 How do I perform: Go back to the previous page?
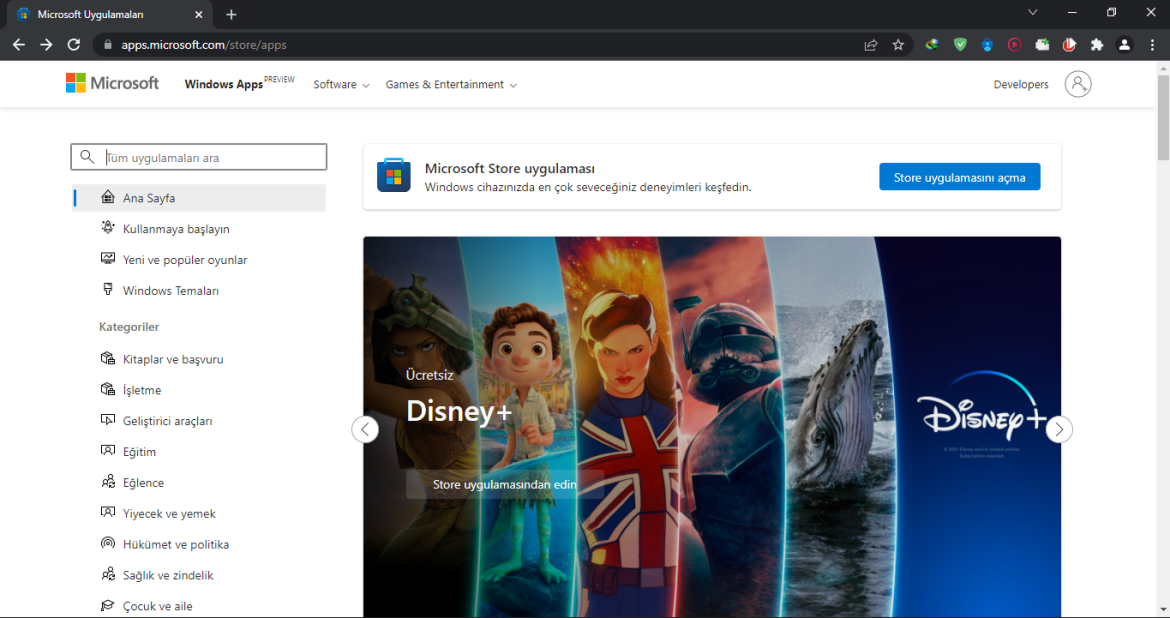click(x=19, y=45)
